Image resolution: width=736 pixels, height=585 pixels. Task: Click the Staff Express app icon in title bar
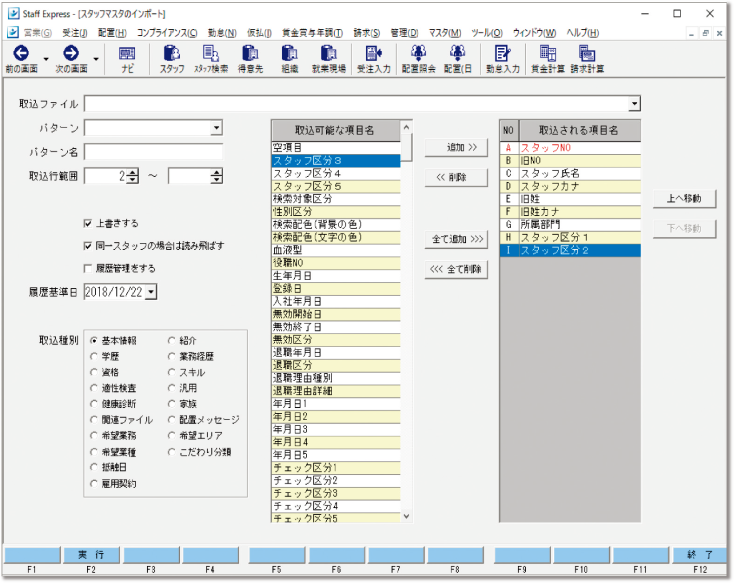tap(14, 13)
